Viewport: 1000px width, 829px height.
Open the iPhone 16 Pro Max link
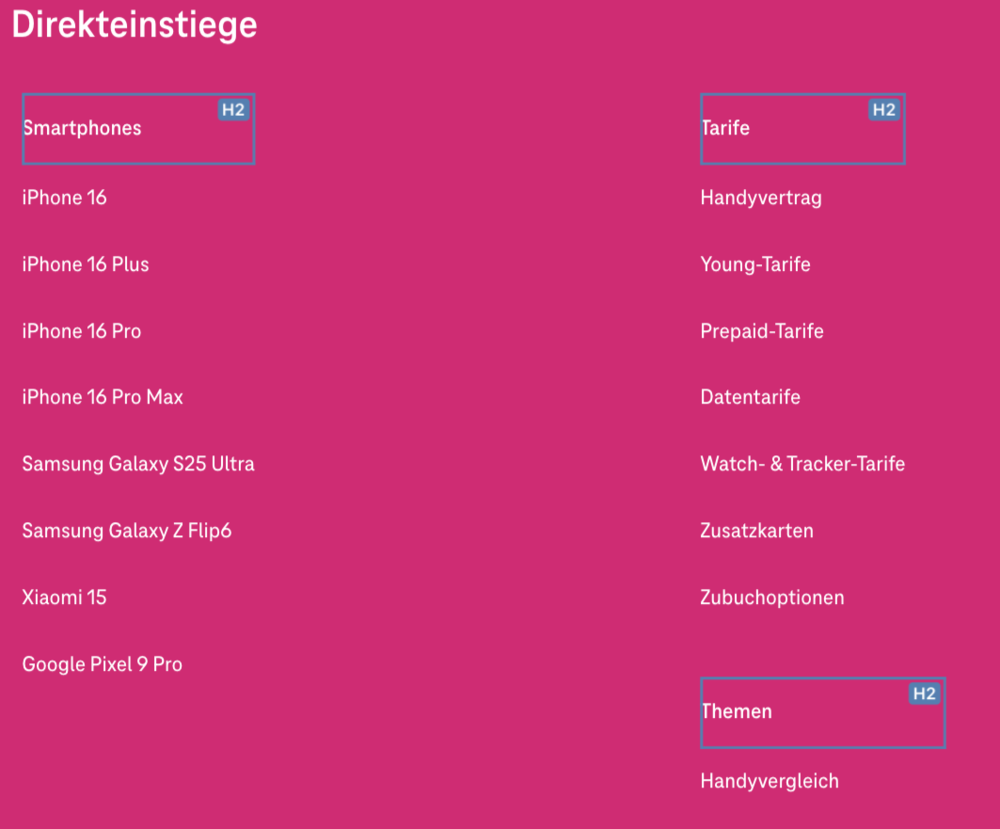[x=102, y=397]
